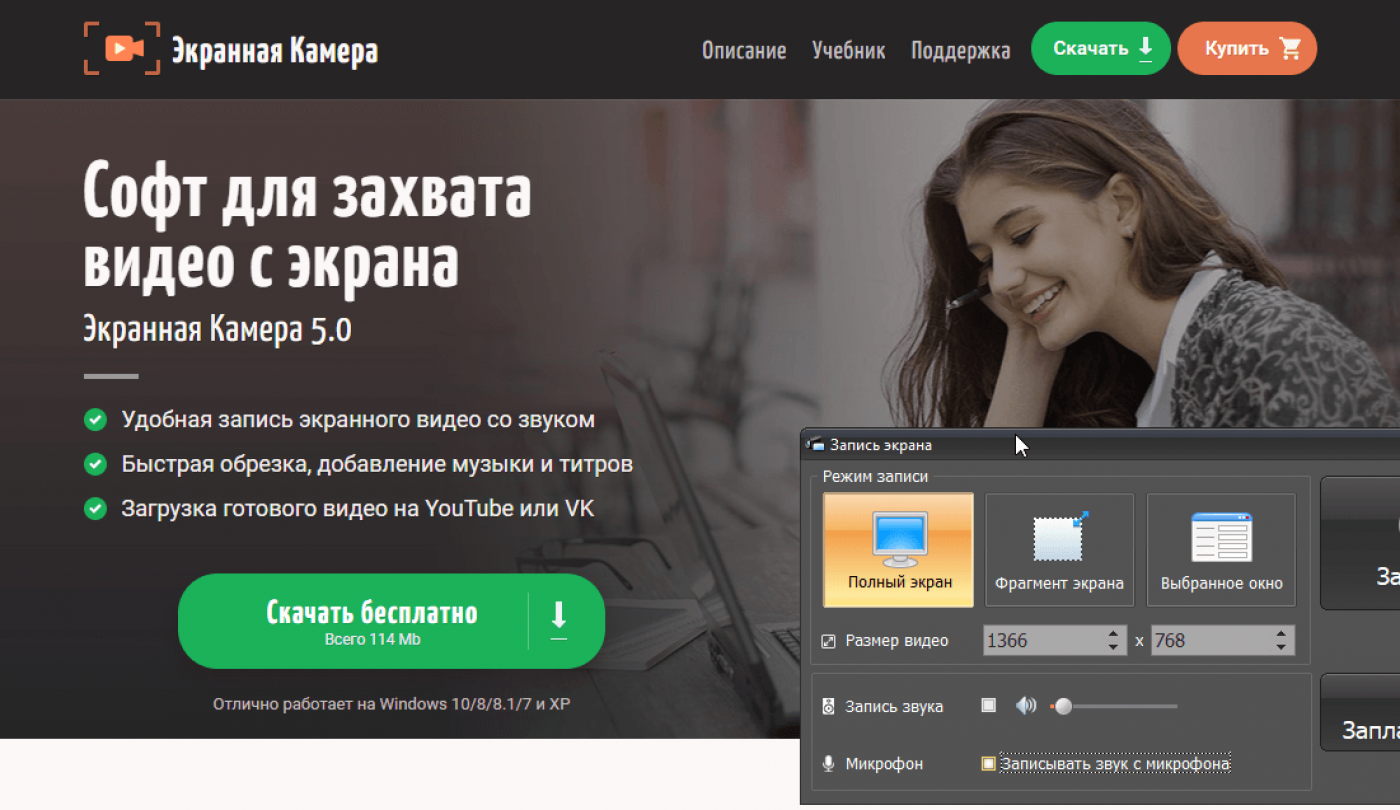The image size is (1400, 810).
Task: Click the text Экранная Камера 5.0
Action: click(217, 329)
